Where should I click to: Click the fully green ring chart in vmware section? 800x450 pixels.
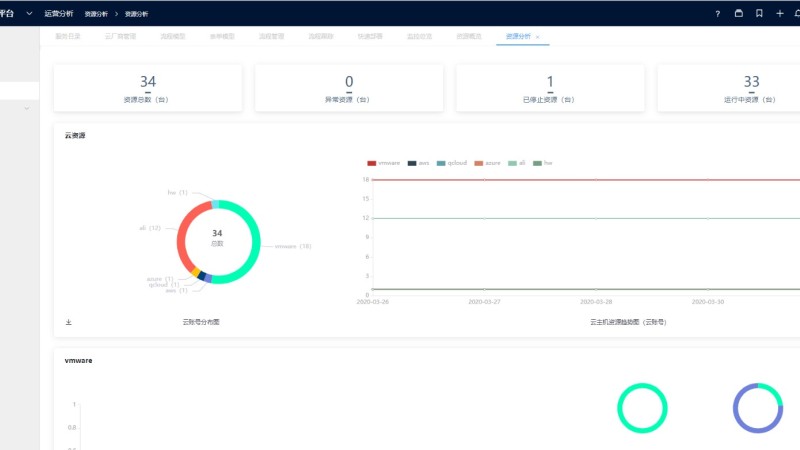pos(642,408)
